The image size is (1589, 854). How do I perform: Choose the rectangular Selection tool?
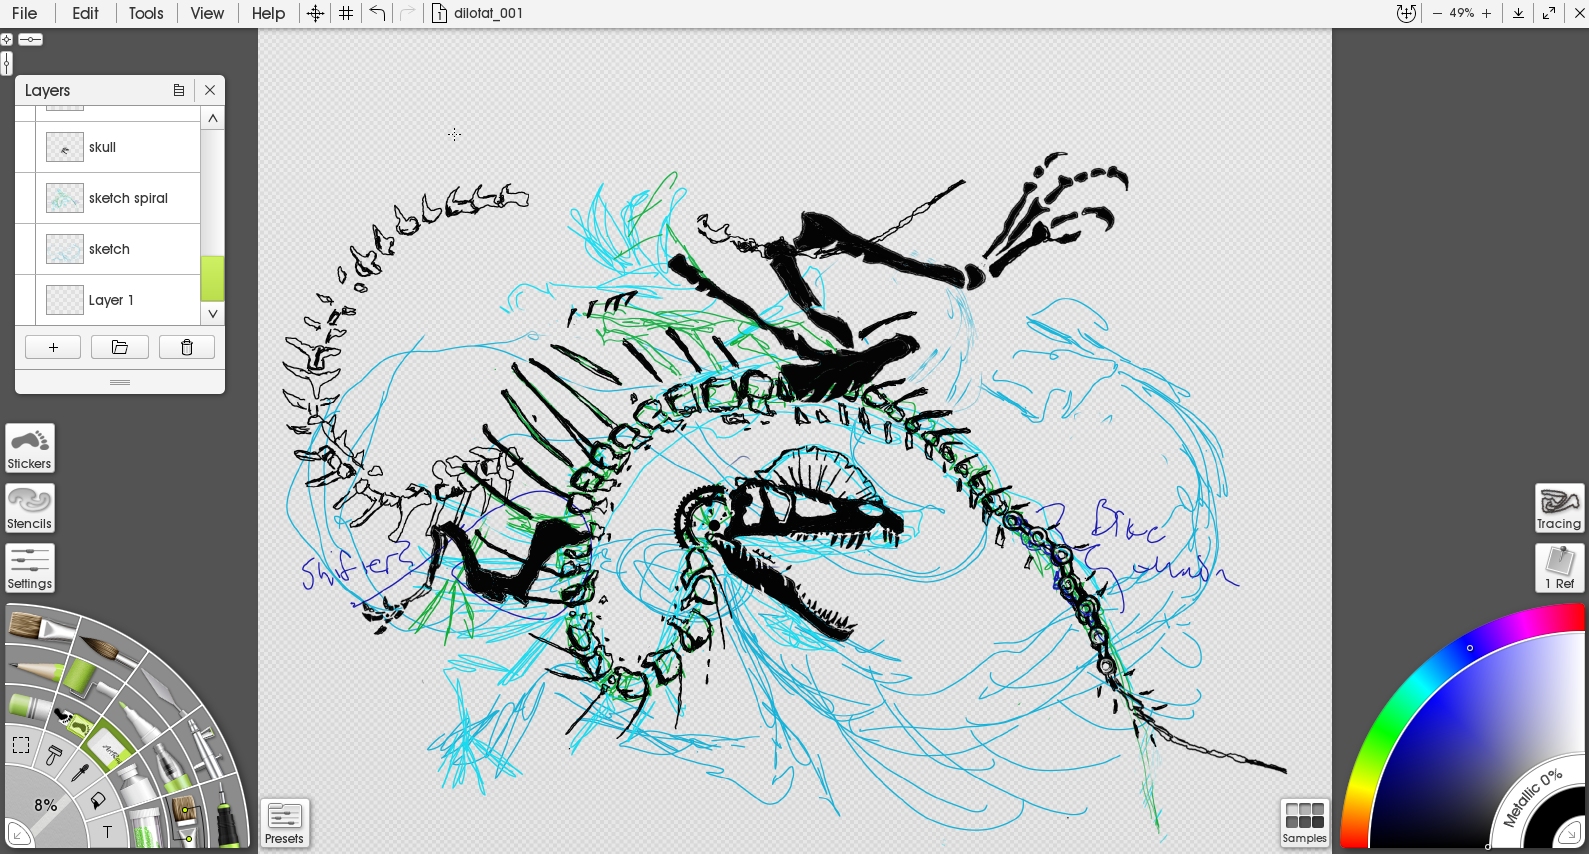[x=21, y=745]
